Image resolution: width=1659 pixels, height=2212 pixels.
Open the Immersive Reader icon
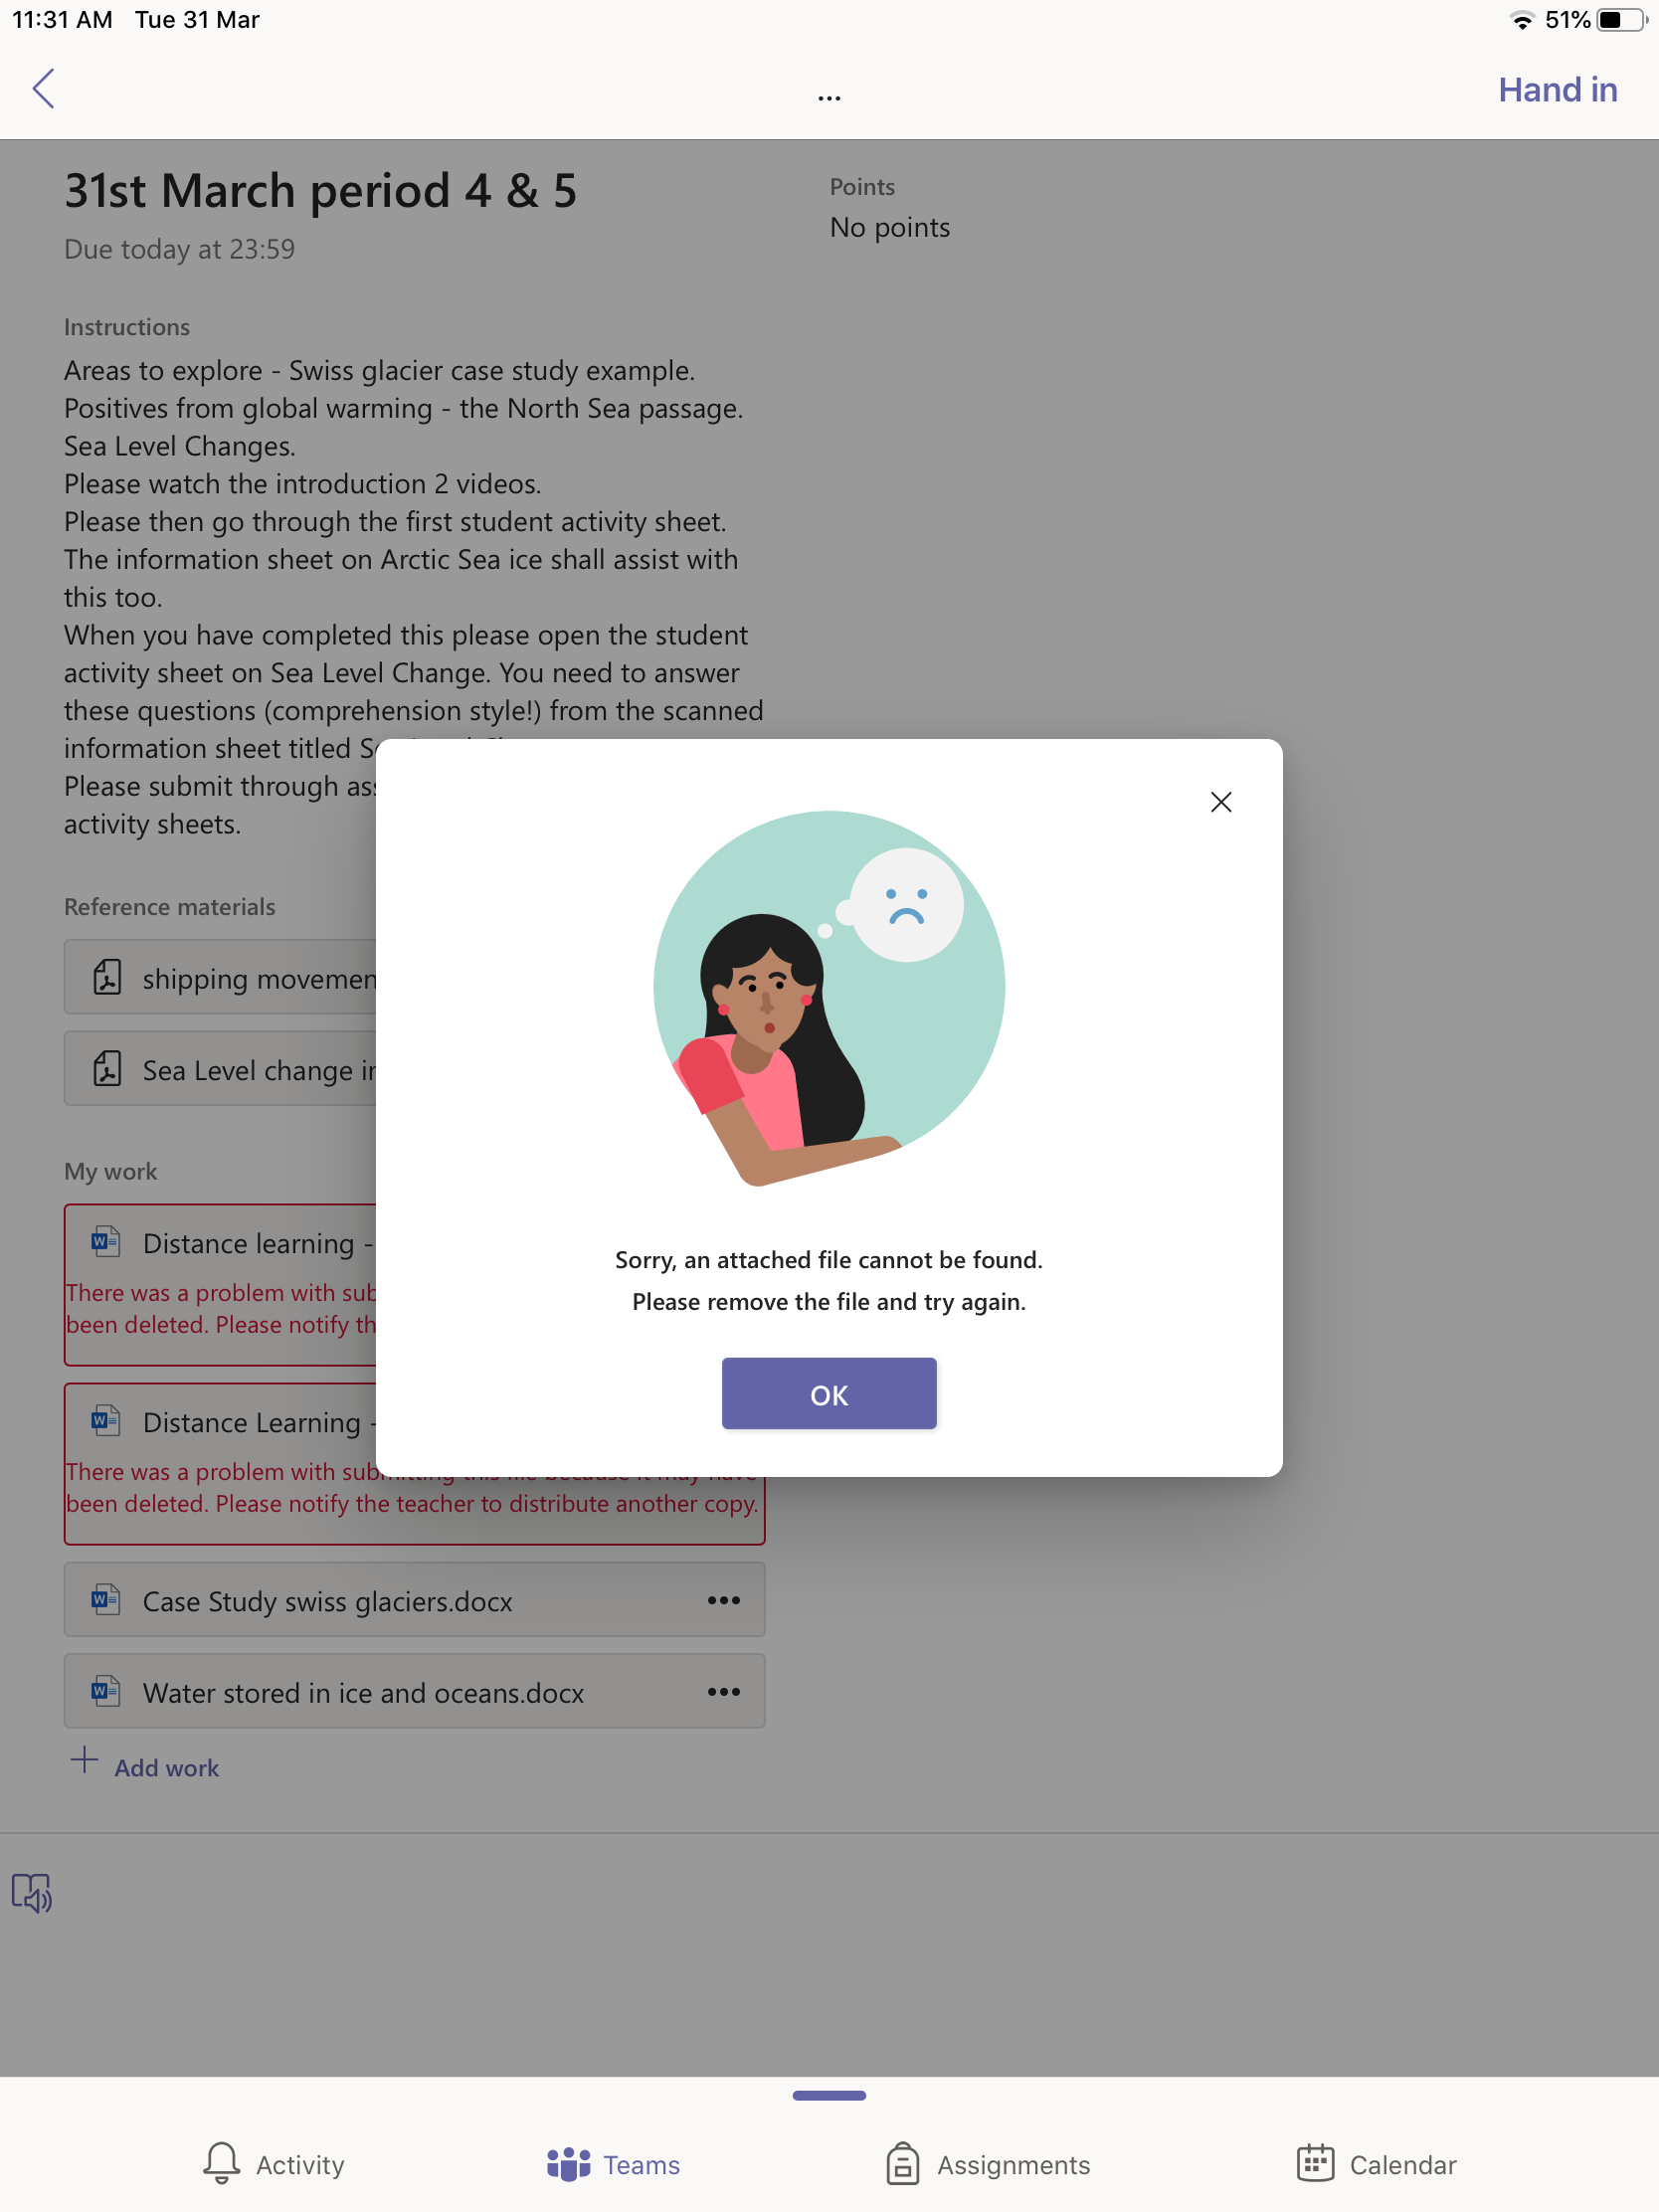pyautogui.click(x=32, y=1892)
